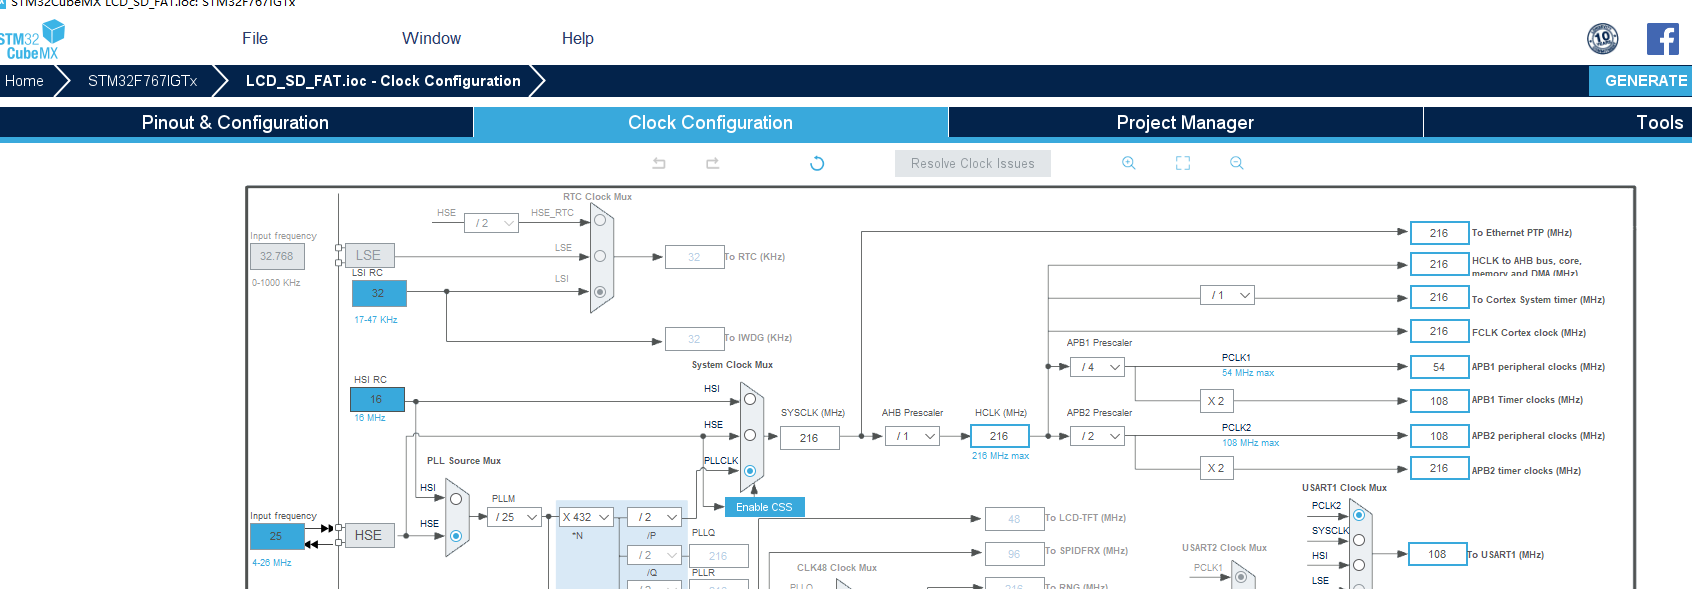
Task: Edit the HSE input frequency 25 field
Action: 277,536
